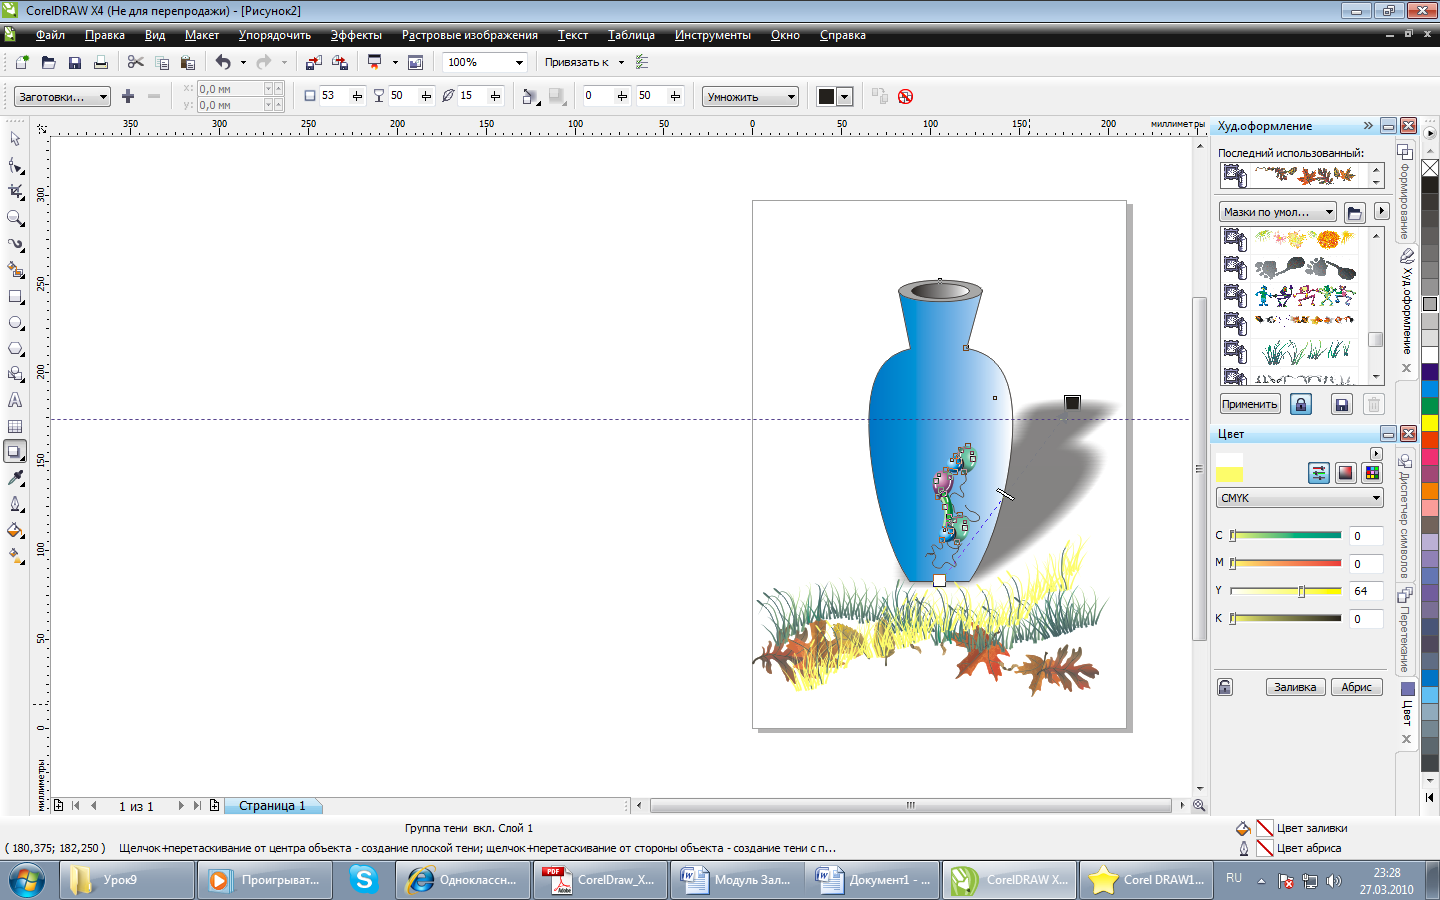
Task: Click the Paste icon
Action: [187, 62]
